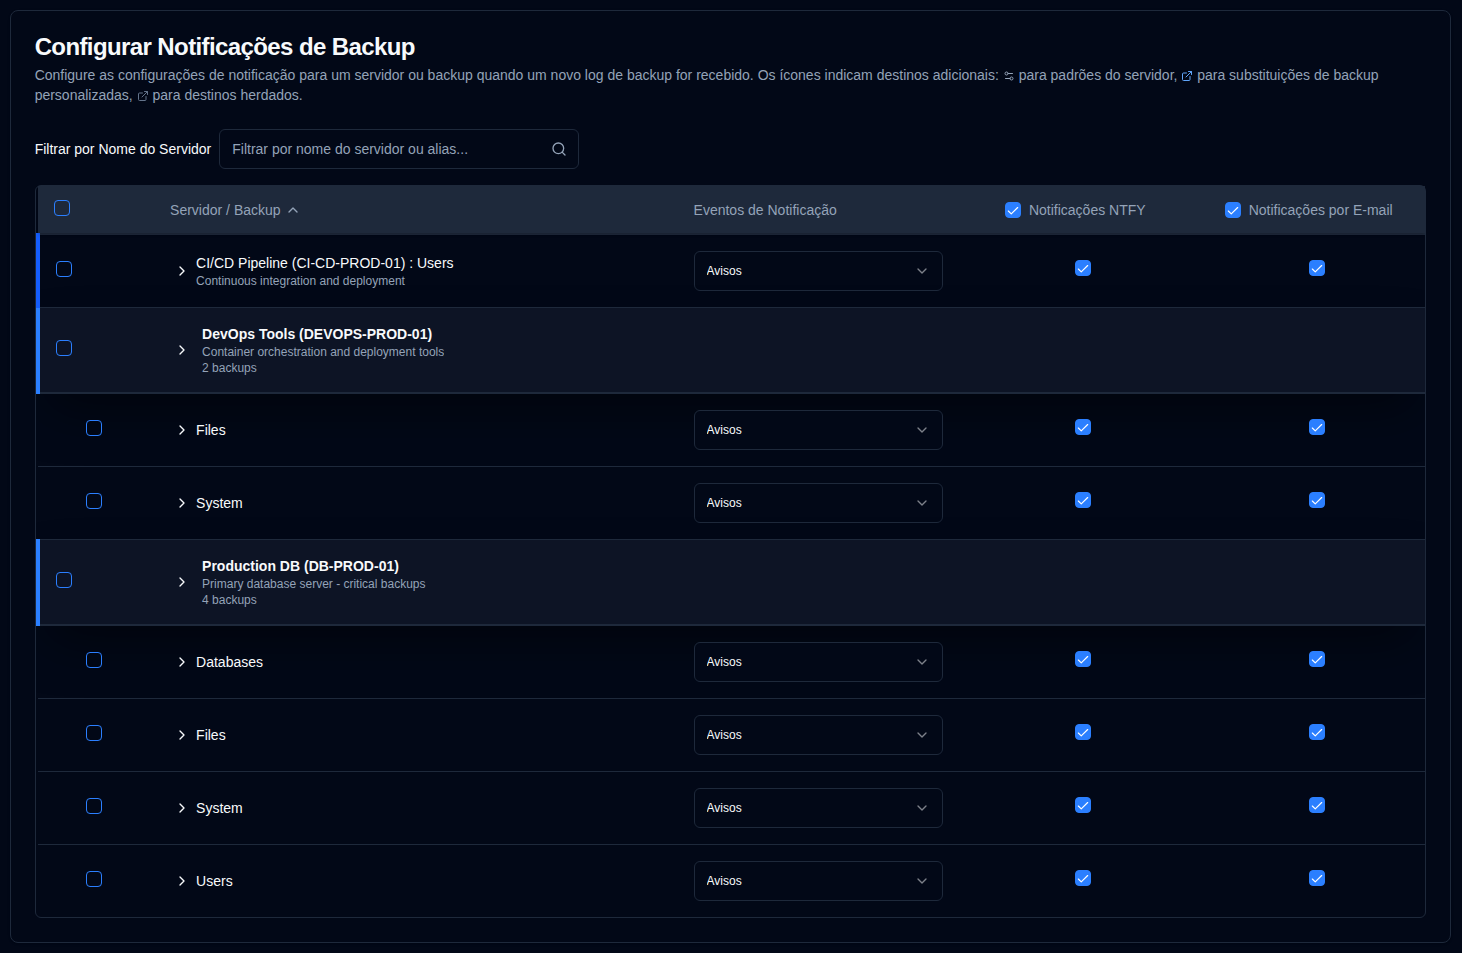Open events dropdown for Production DB Files
1462x953 pixels.
(x=818, y=735)
